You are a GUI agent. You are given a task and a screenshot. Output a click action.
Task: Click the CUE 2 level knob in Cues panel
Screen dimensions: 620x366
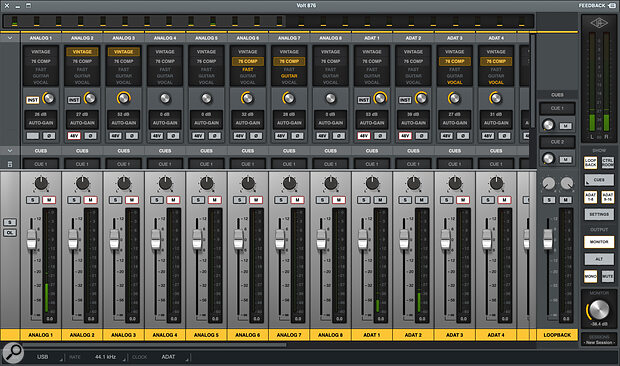pyautogui.click(x=548, y=159)
